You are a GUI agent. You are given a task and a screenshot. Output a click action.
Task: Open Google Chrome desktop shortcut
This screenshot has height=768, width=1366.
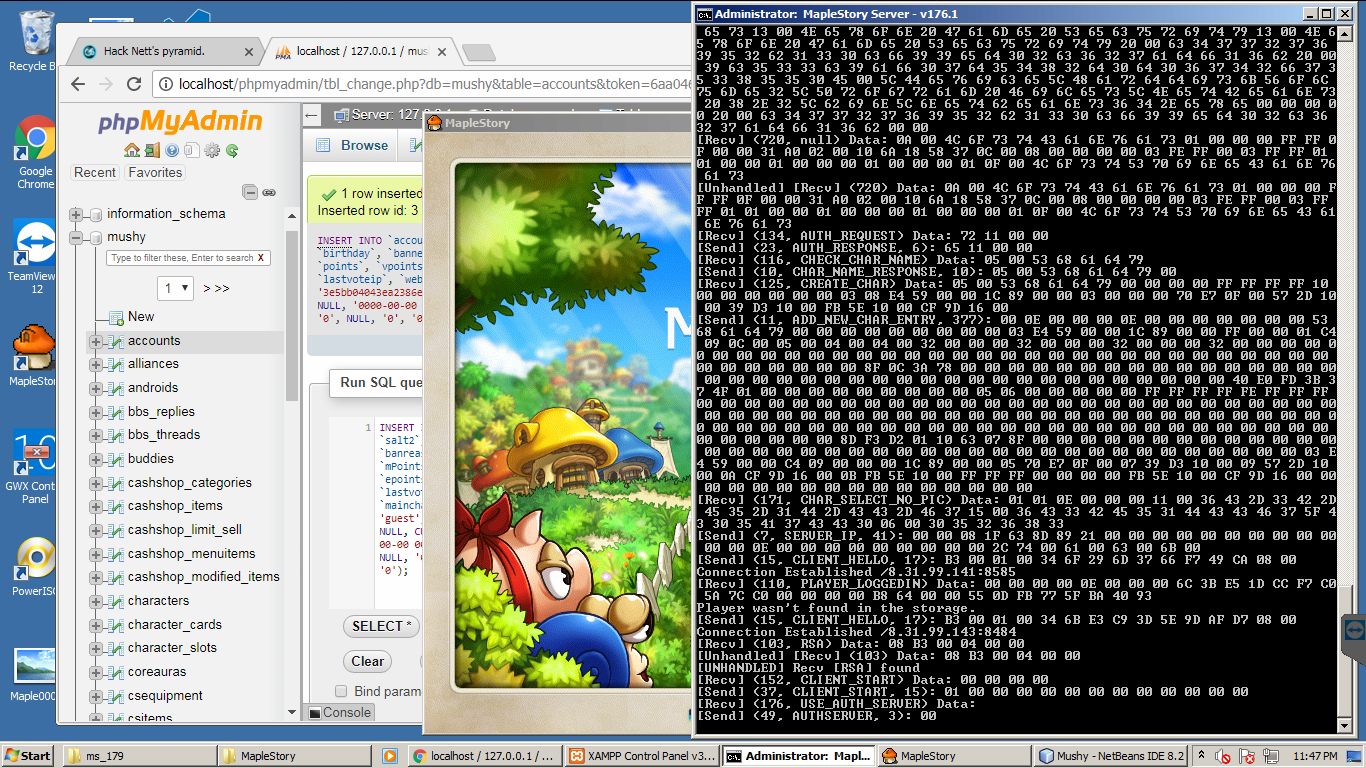(36, 152)
